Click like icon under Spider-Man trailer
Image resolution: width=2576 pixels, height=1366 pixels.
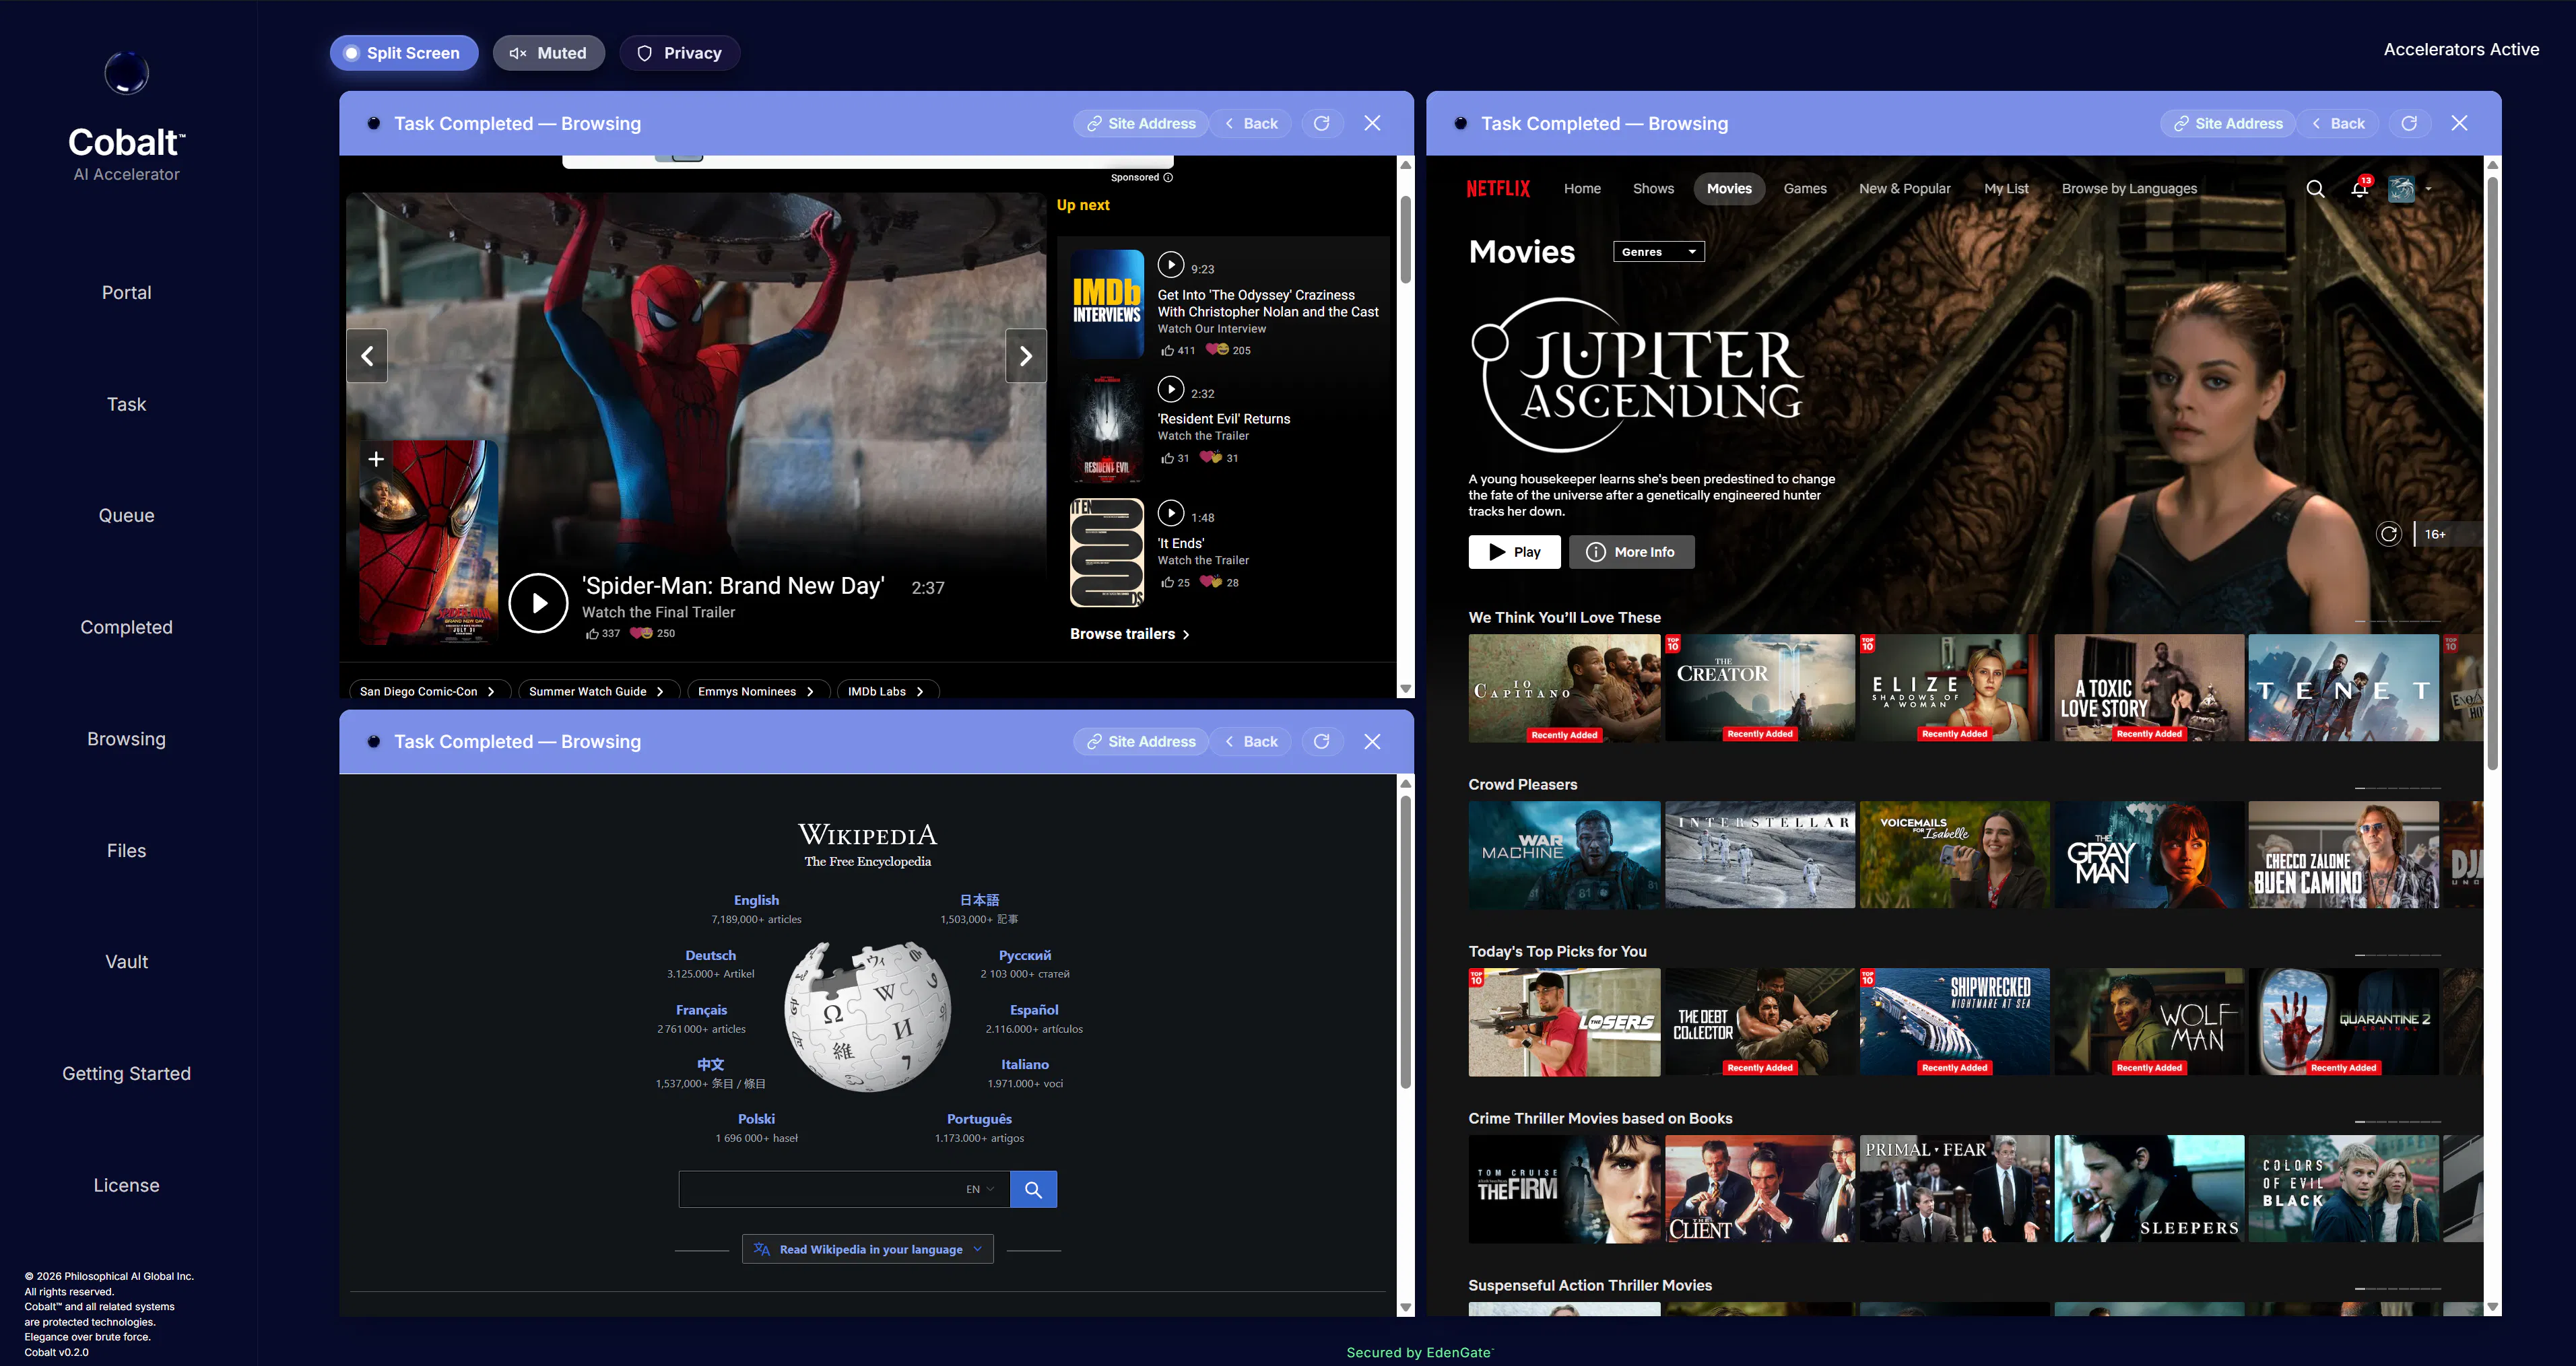click(592, 633)
